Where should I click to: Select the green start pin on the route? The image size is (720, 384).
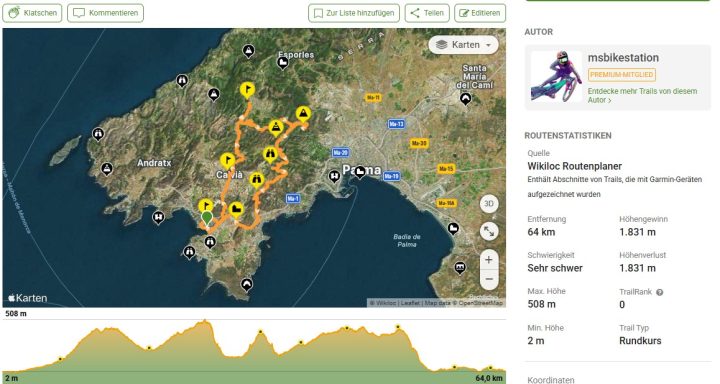click(207, 217)
